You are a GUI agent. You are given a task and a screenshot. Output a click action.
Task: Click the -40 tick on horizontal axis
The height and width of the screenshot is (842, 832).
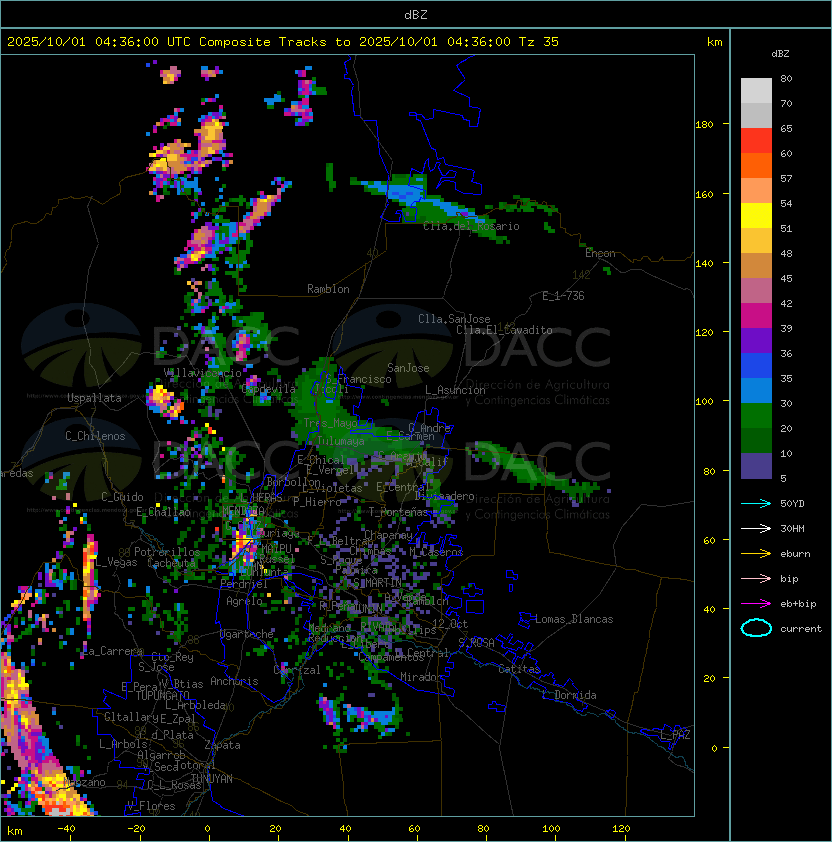pyautogui.click(x=66, y=829)
